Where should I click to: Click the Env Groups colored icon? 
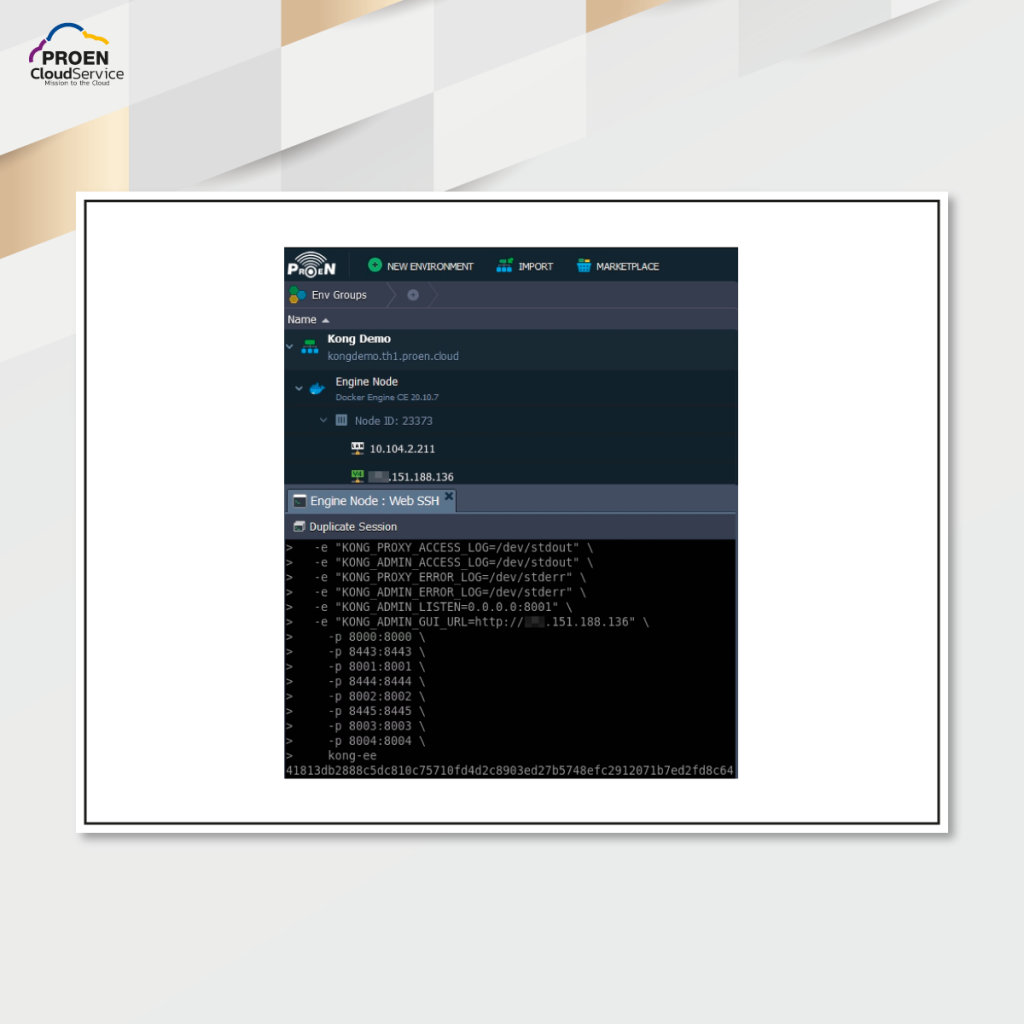point(297,295)
